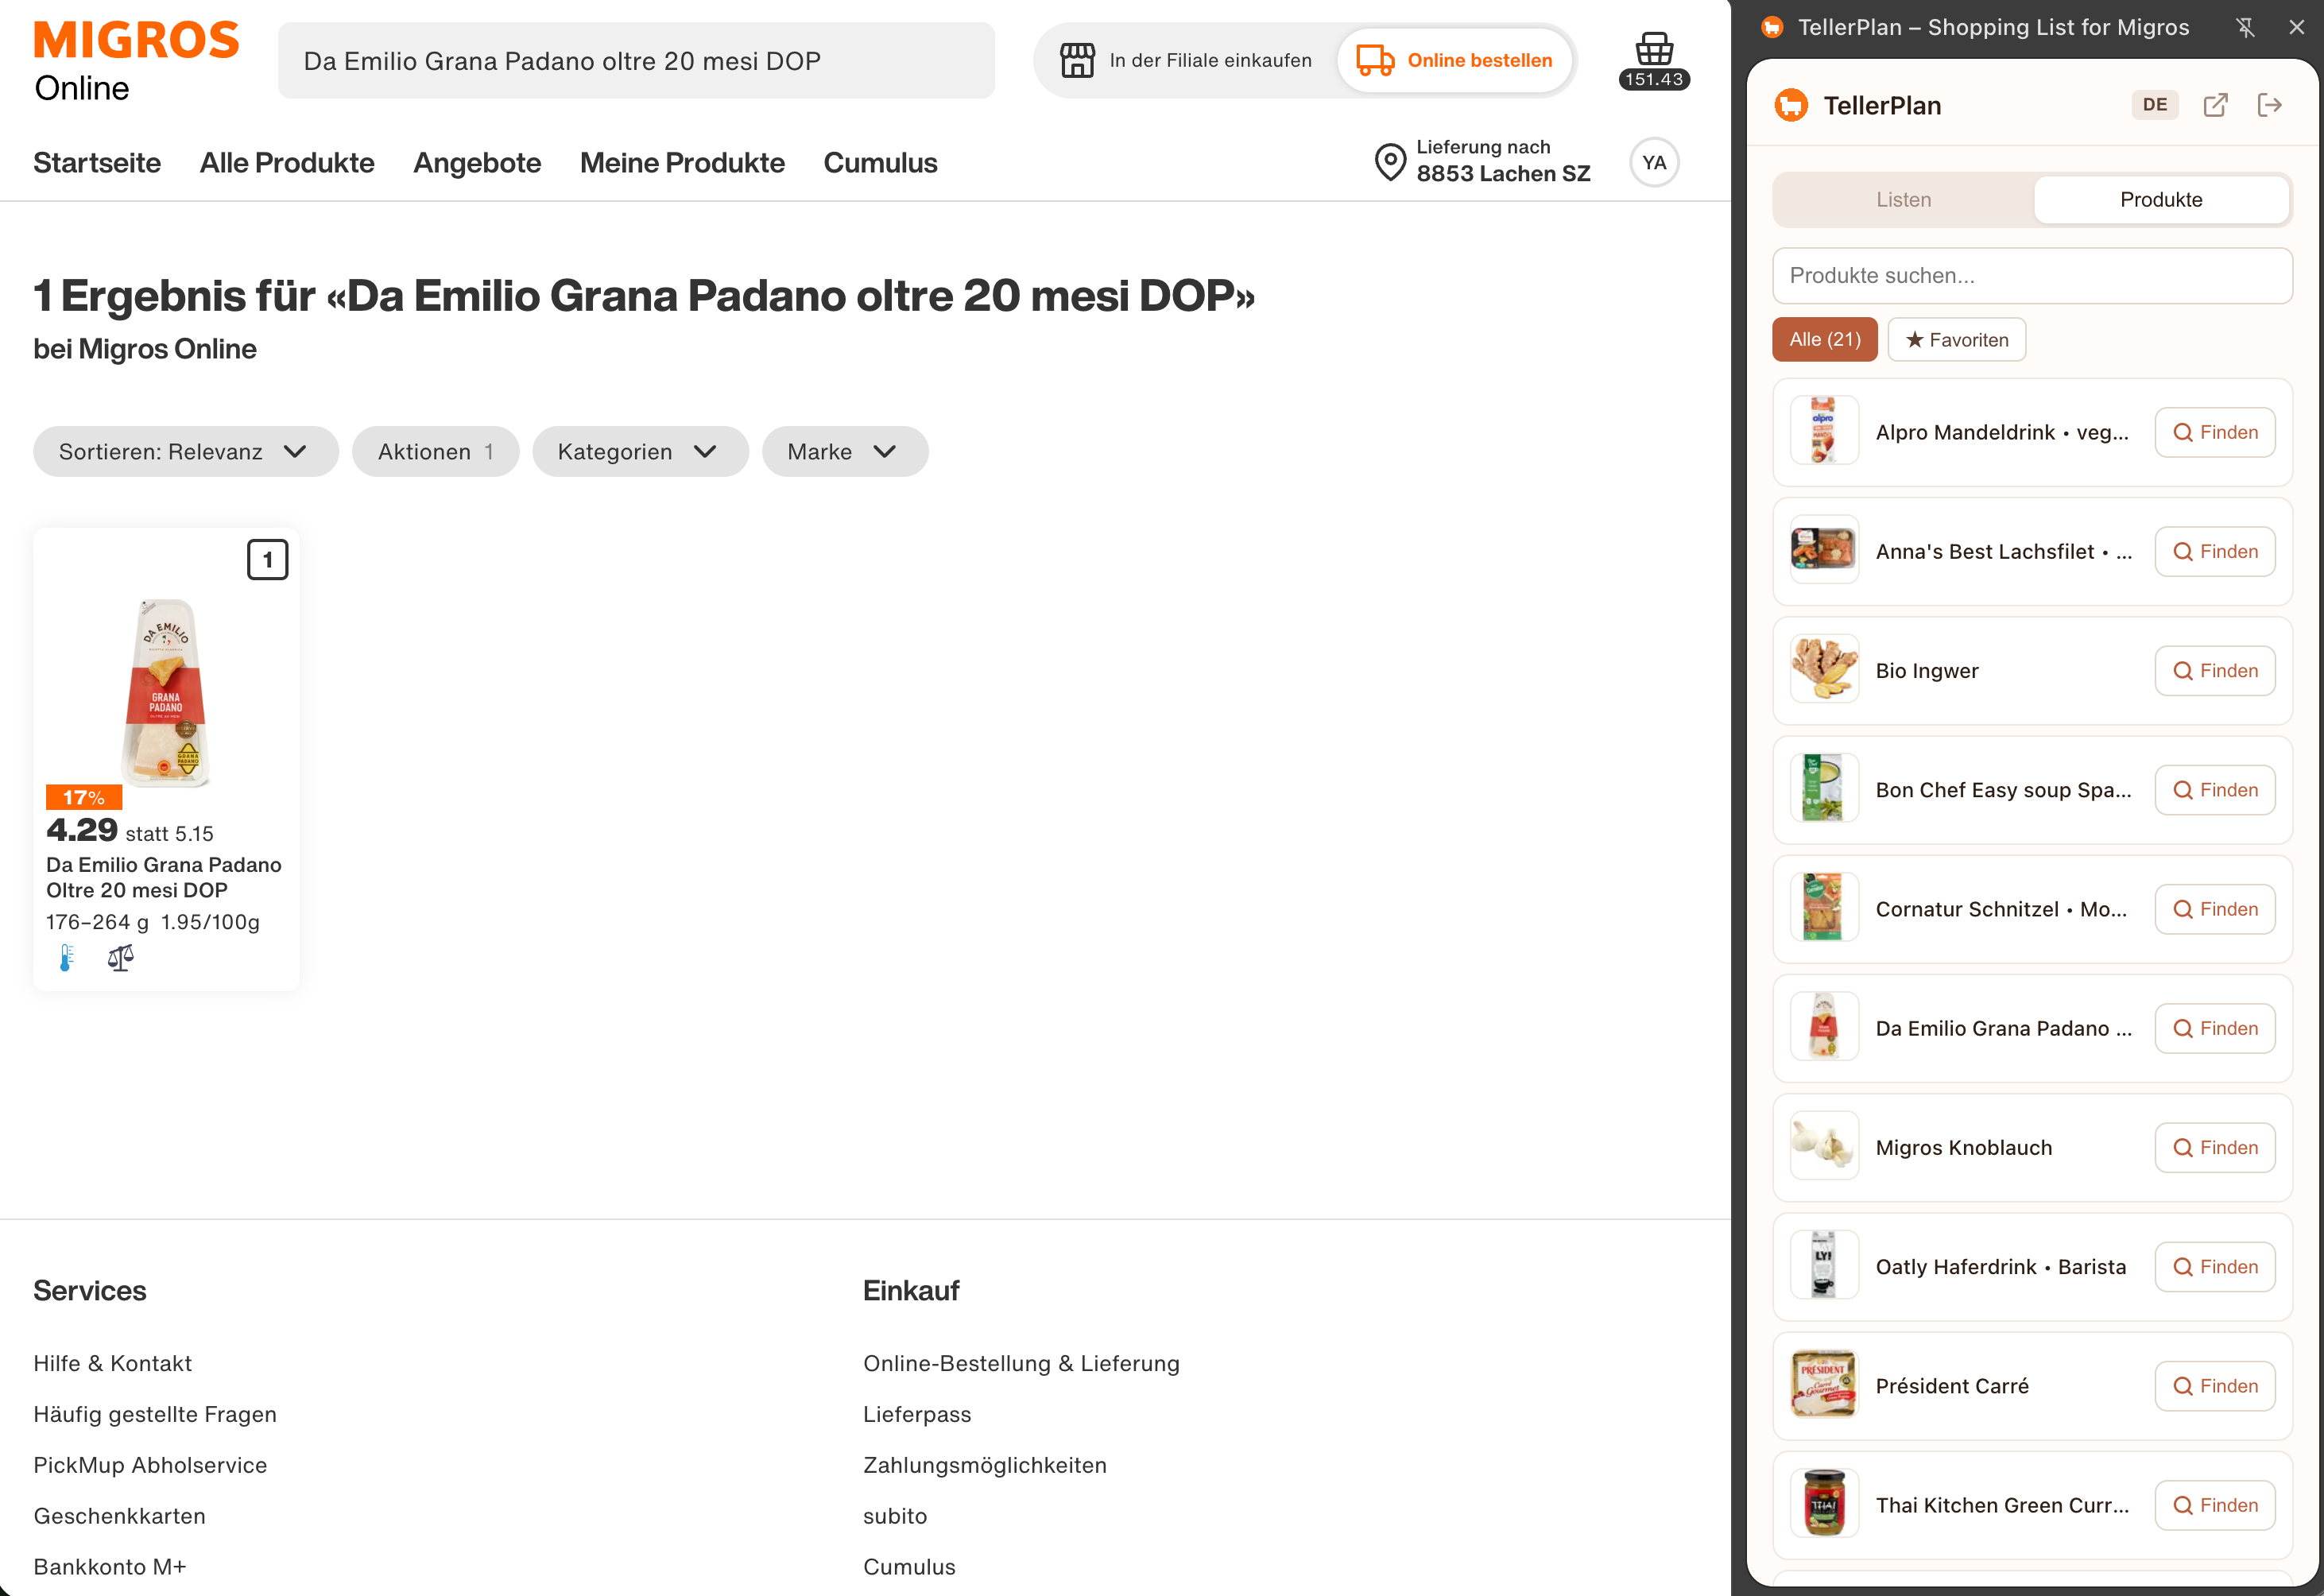Click the unpin icon in TellerPlan titlebar

tap(2246, 27)
